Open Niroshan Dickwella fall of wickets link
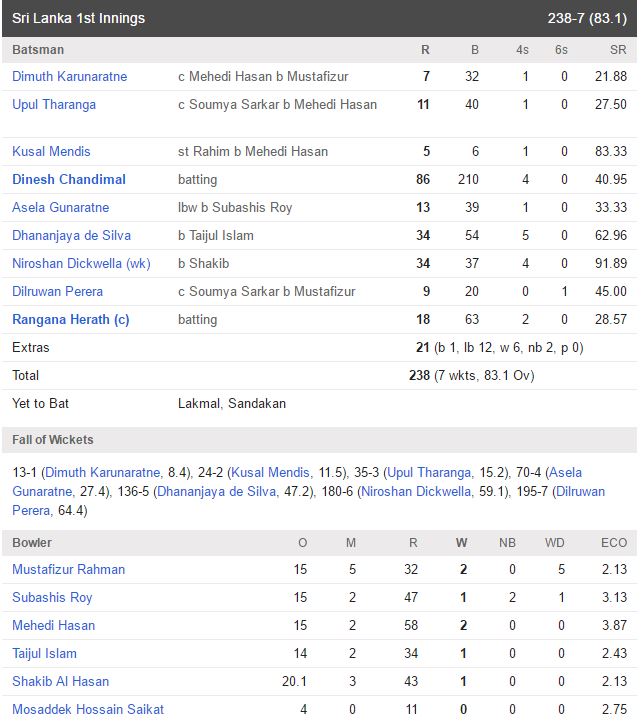The width and height of the screenshot is (641, 727). click(x=416, y=491)
